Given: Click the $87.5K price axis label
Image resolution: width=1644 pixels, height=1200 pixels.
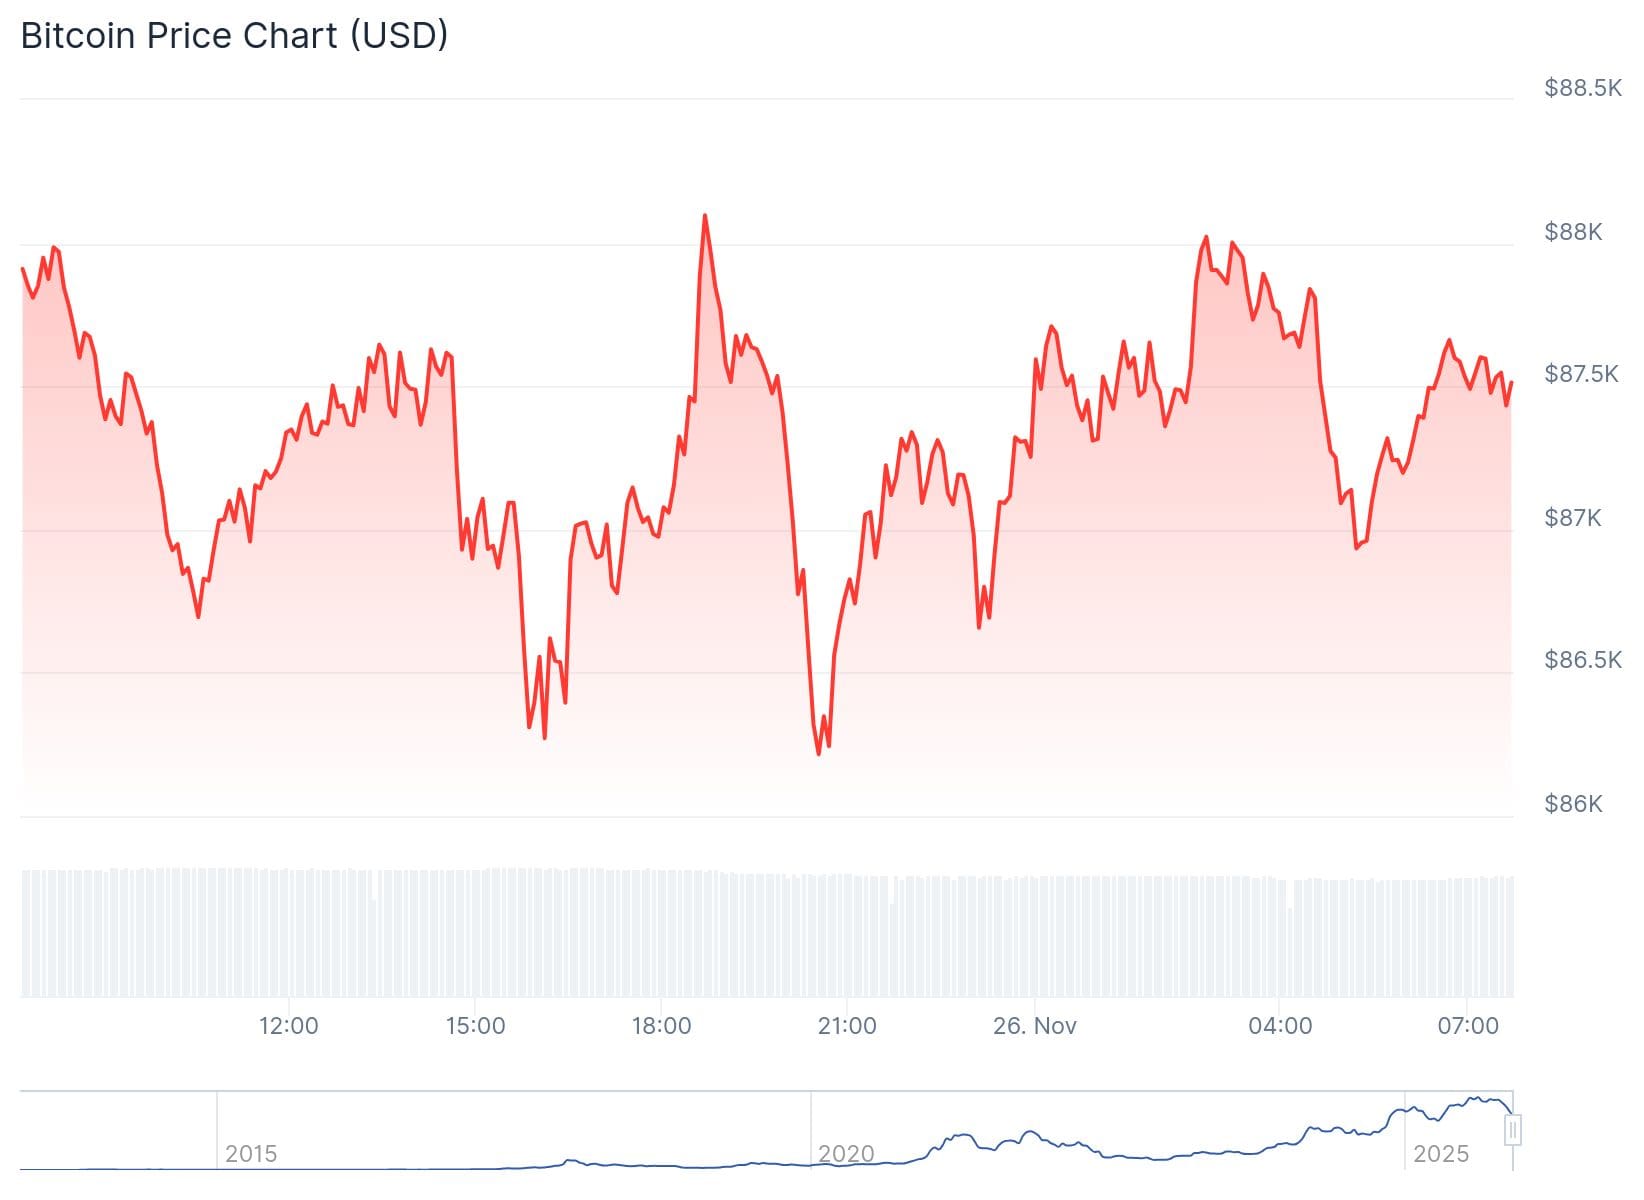Looking at the screenshot, I should [x=1581, y=374].
